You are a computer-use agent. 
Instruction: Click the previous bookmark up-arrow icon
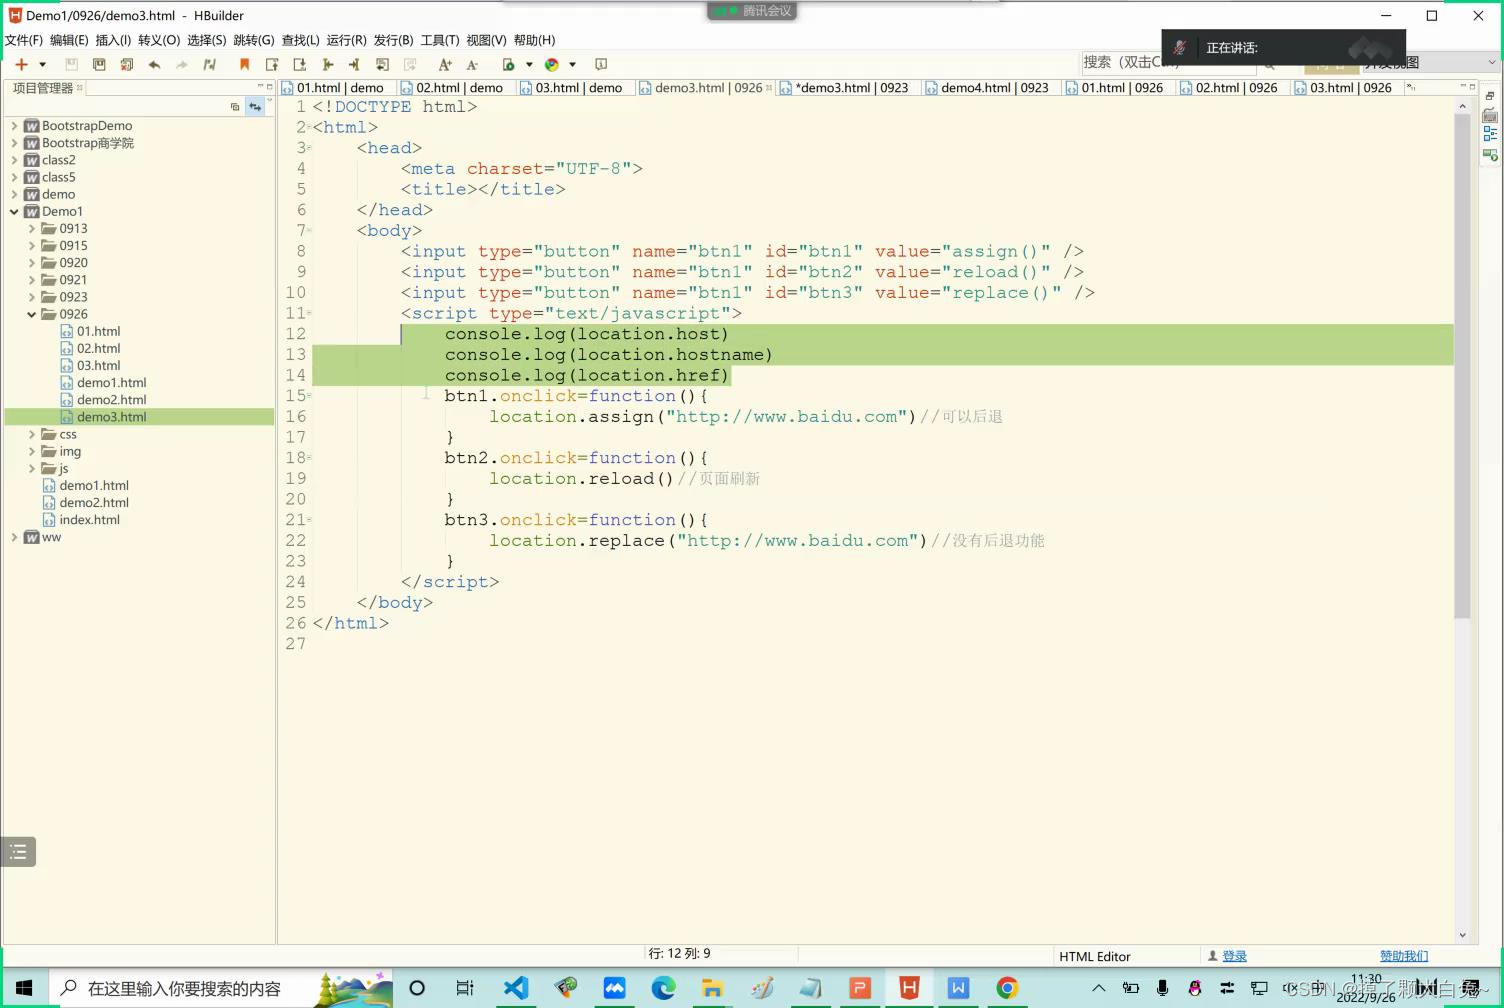(272, 64)
